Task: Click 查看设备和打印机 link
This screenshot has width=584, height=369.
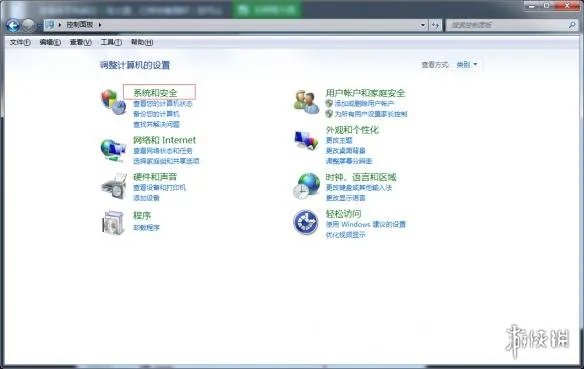Action: pos(159,187)
